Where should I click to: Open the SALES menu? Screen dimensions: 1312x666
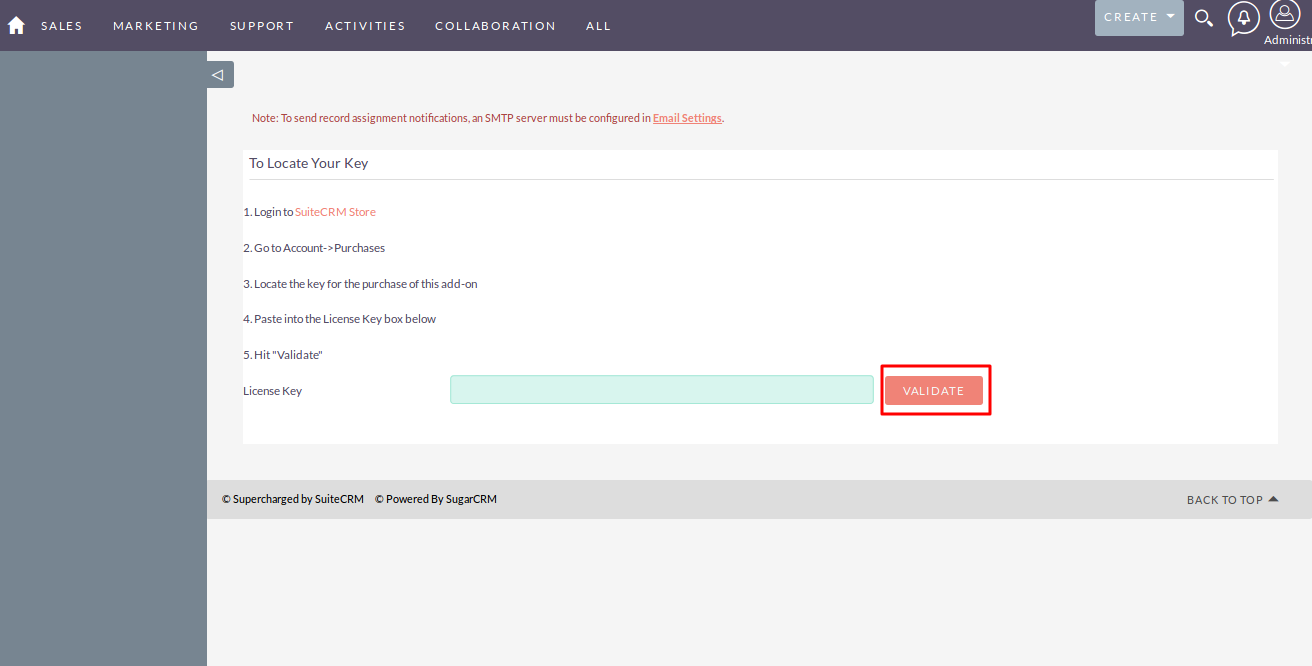pos(62,26)
